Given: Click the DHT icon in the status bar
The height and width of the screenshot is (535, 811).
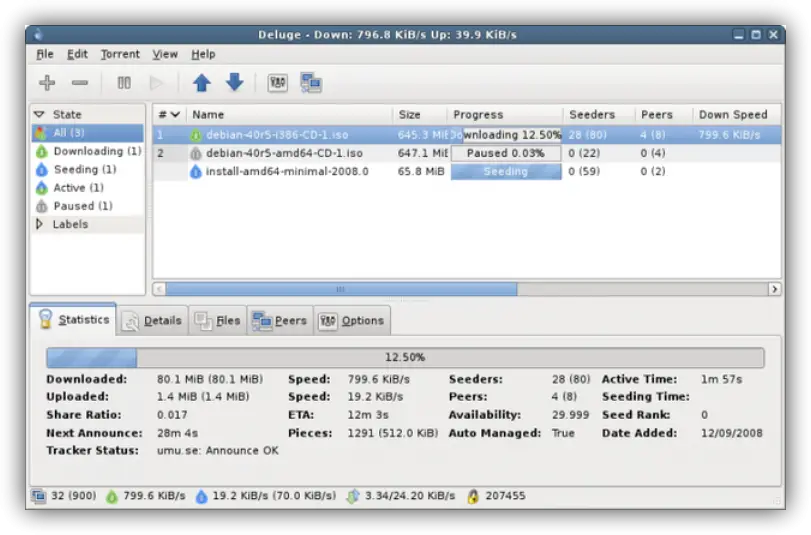Looking at the screenshot, I should pos(473,497).
